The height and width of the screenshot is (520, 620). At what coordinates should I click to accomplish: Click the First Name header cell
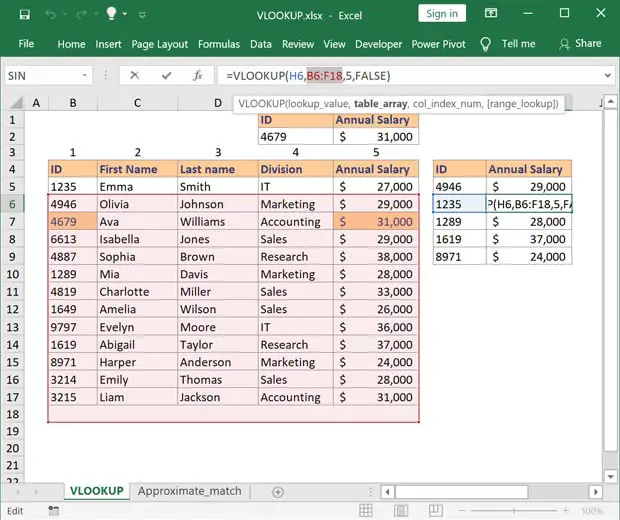(137, 169)
